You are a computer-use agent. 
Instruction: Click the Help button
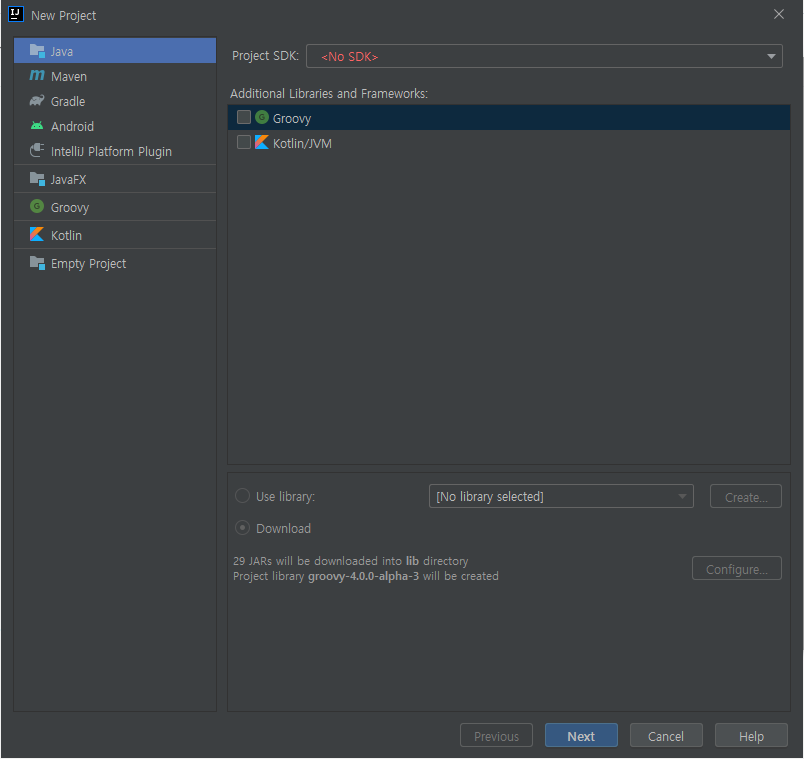tap(751, 735)
